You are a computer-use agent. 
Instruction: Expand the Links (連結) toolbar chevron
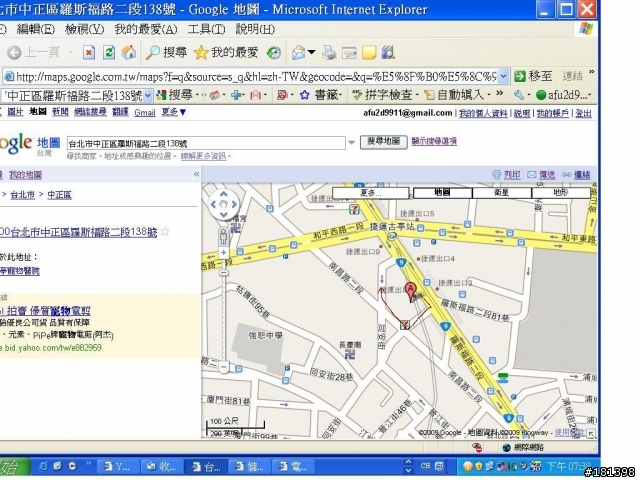(x=591, y=73)
